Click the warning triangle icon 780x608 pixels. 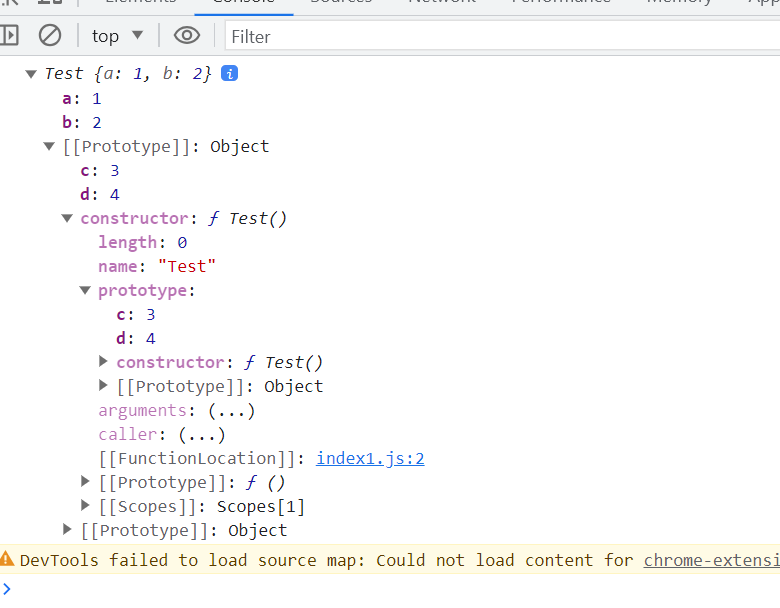point(7,559)
